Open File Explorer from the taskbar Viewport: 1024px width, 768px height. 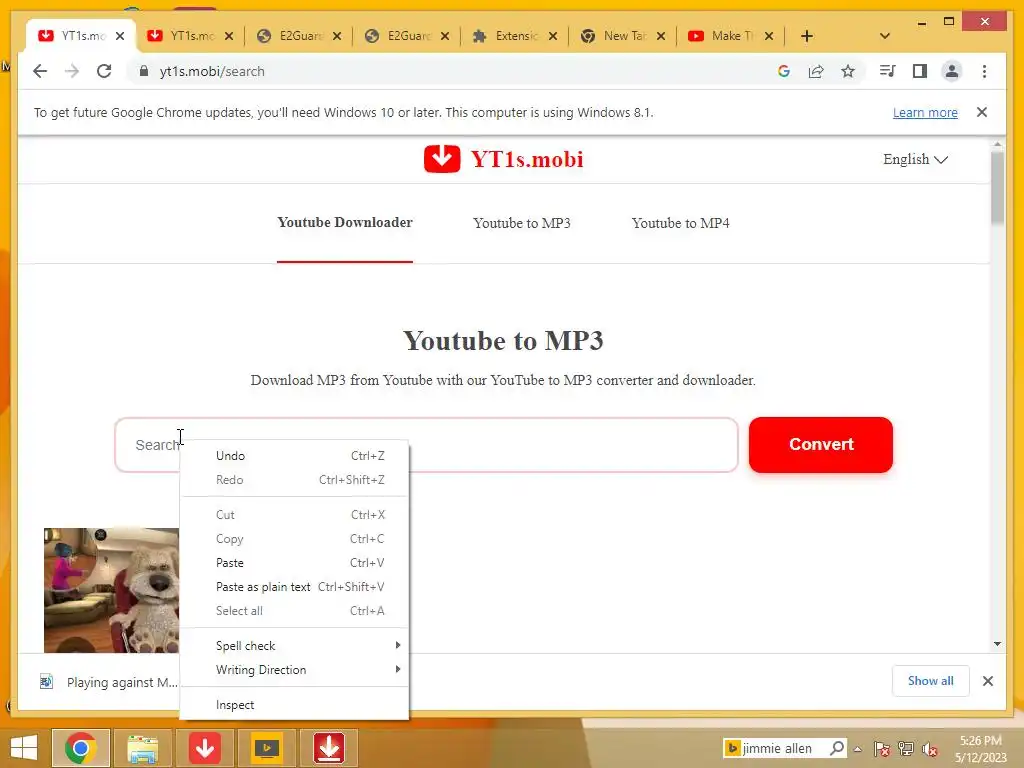pos(142,748)
